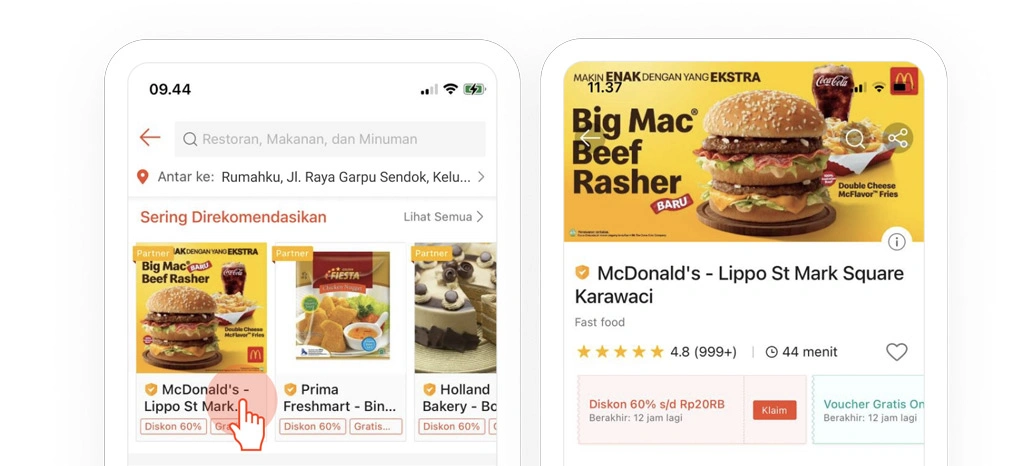This screenshot has width=1026, height=466.
Task: Claim the Diskon 60% voucher with Klaim
Action: [x=775, y=410]
